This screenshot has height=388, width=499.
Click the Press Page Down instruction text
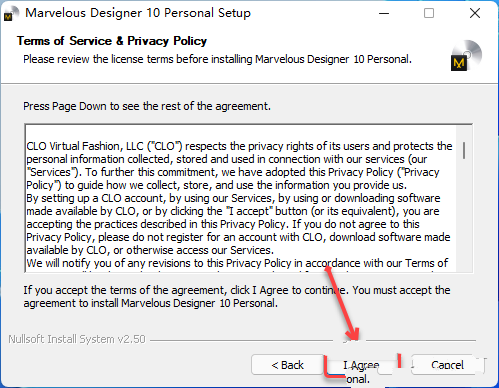pyautogui.click(x=147, y=106)
